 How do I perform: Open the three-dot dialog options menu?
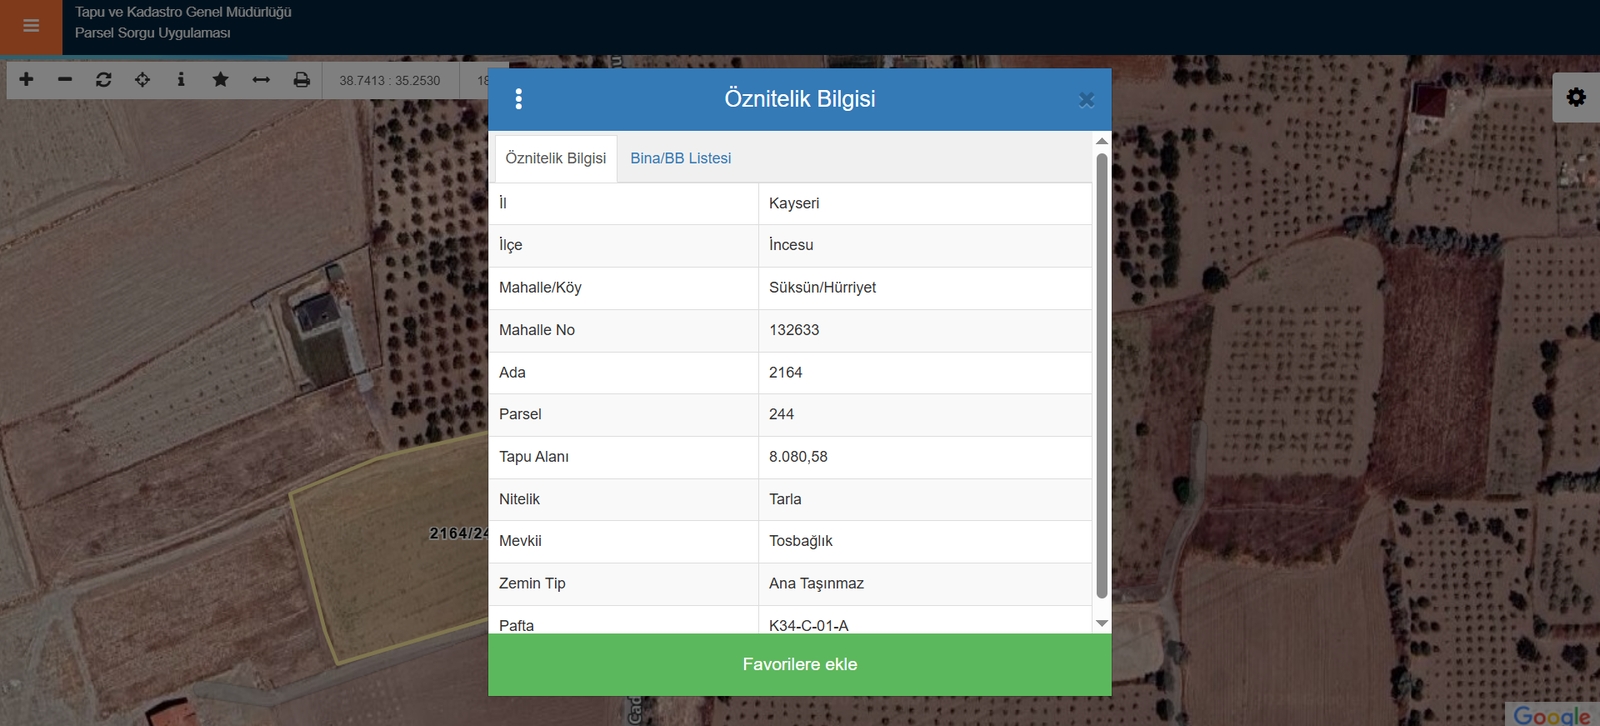(518, 99)
